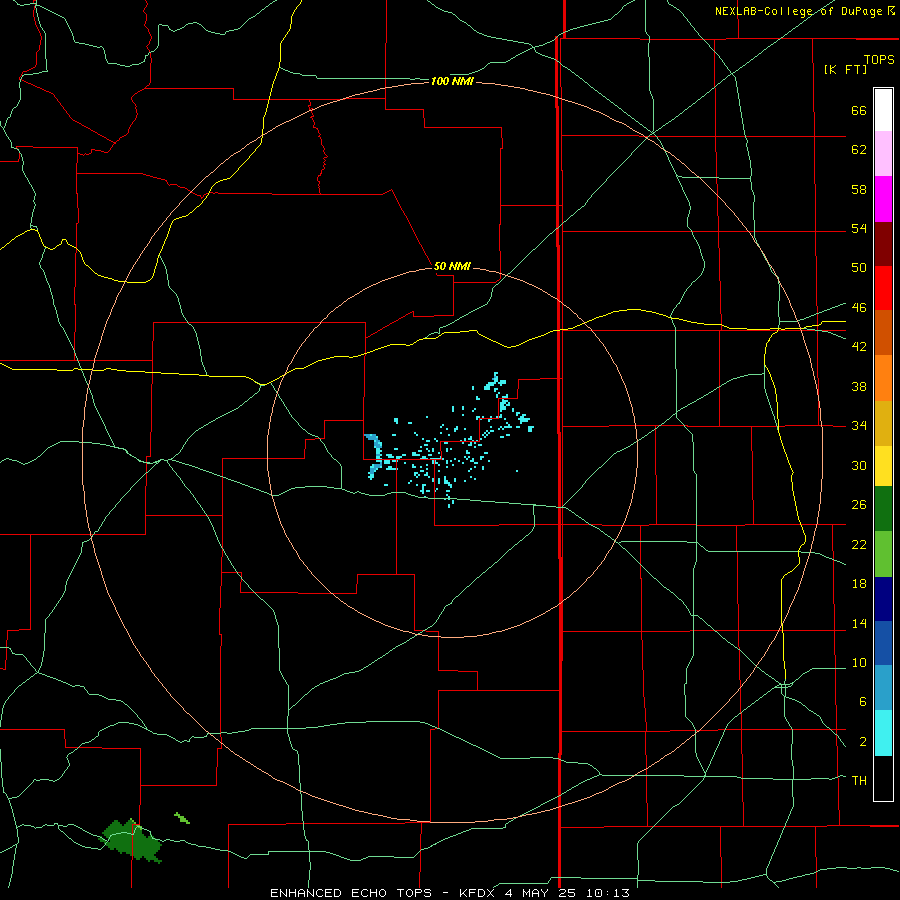900x900 pixels.
Task: Click the large dark green echo blob
Action: point(132,840)
